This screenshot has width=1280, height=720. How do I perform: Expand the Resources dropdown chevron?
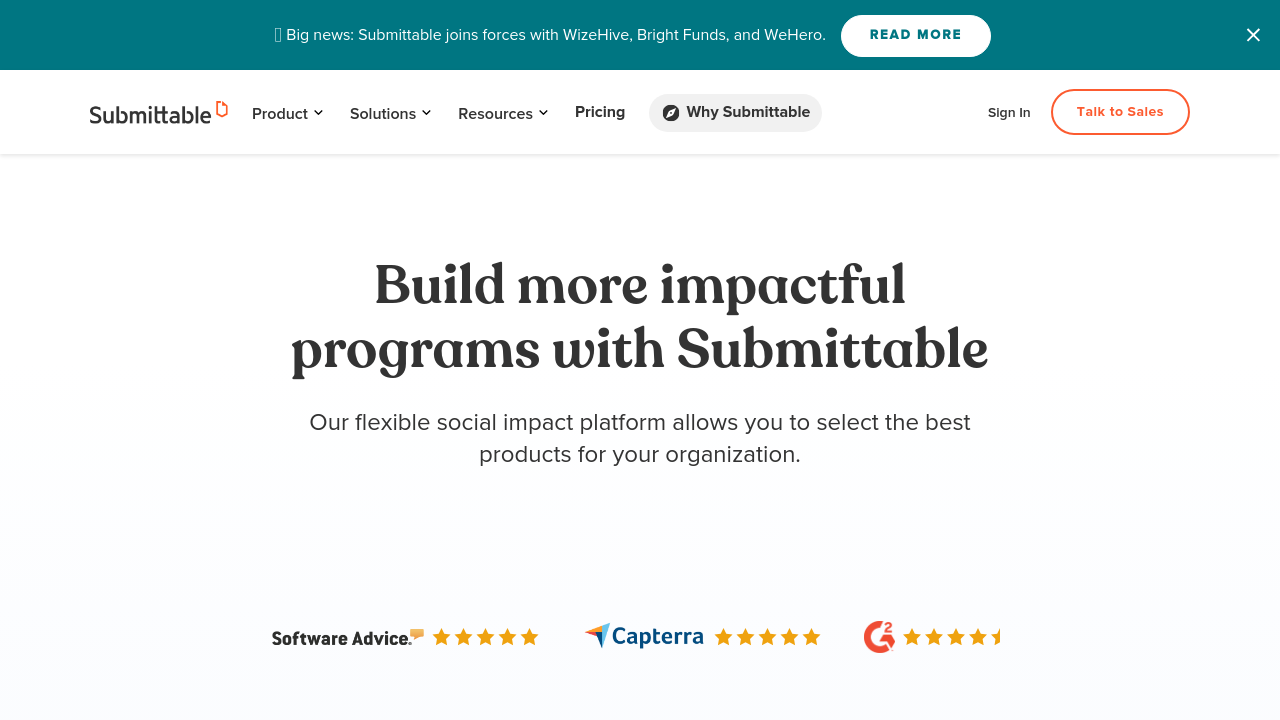click(543, 113)
